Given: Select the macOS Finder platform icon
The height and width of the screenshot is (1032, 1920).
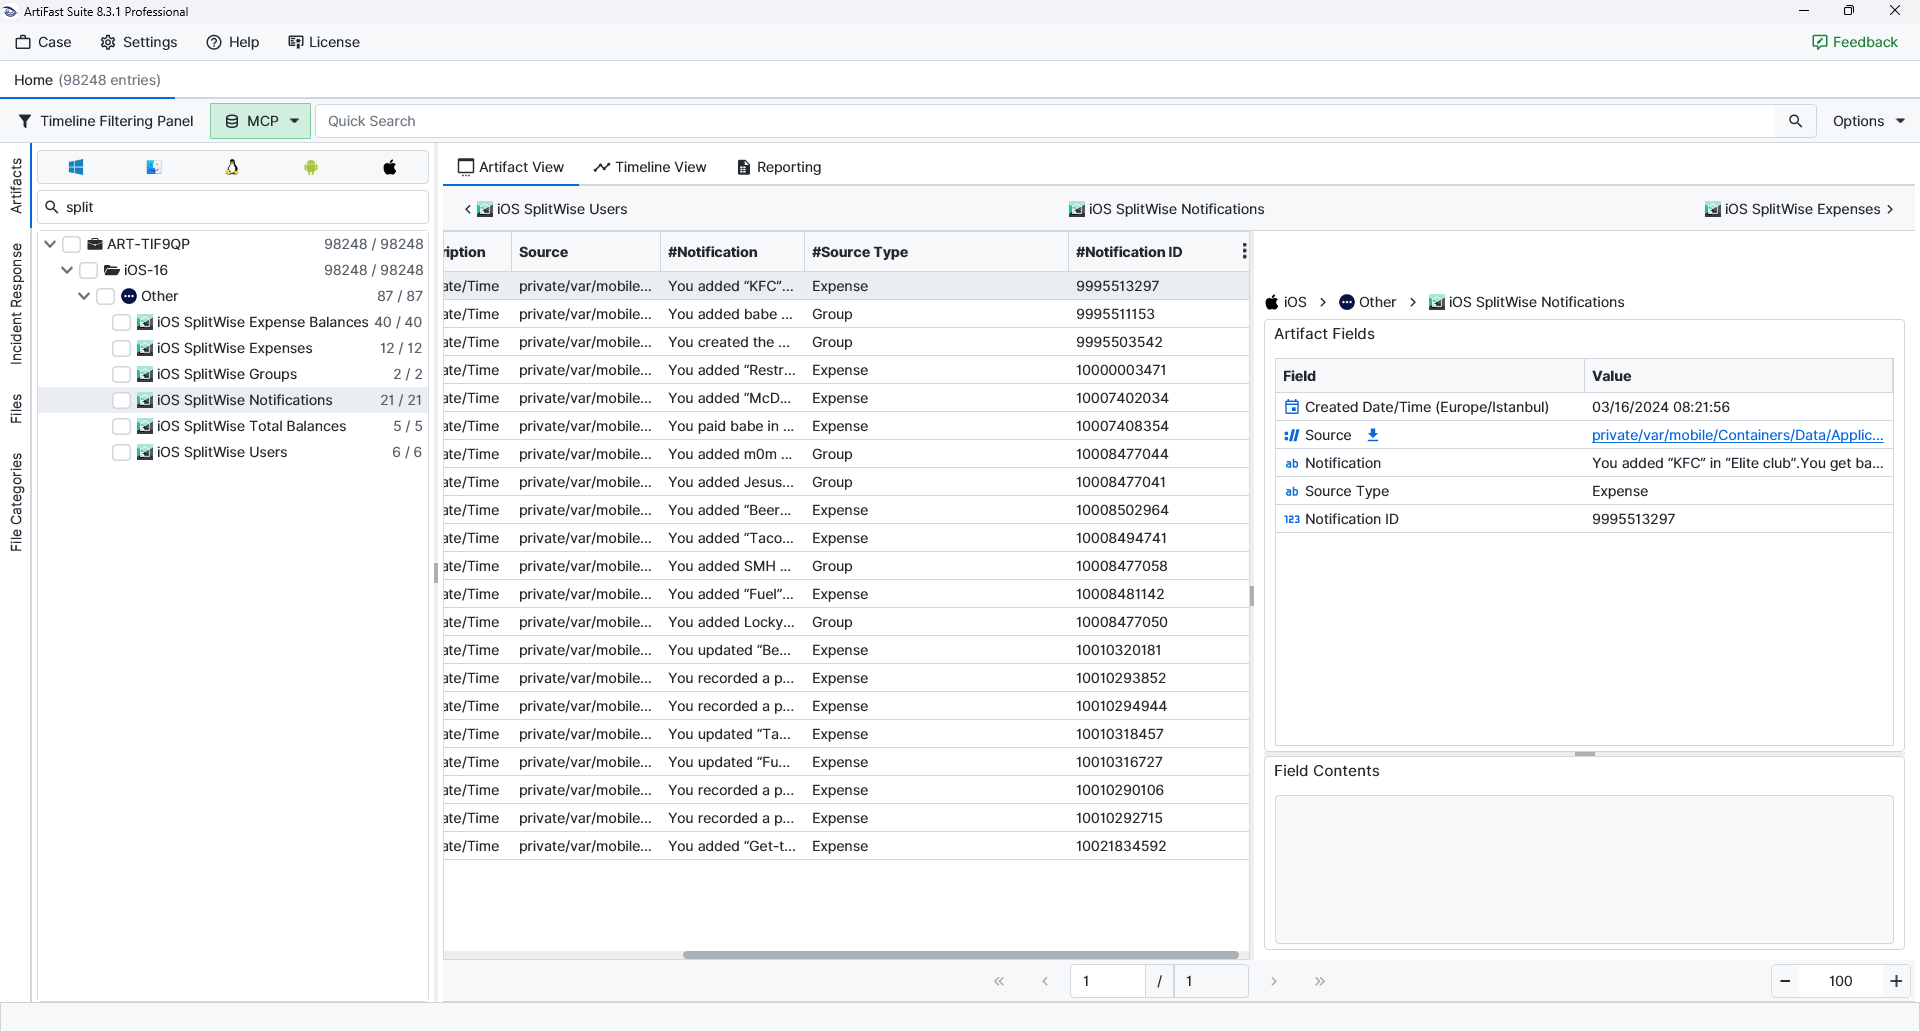Looking at the screenshot, I should [154, 167].
